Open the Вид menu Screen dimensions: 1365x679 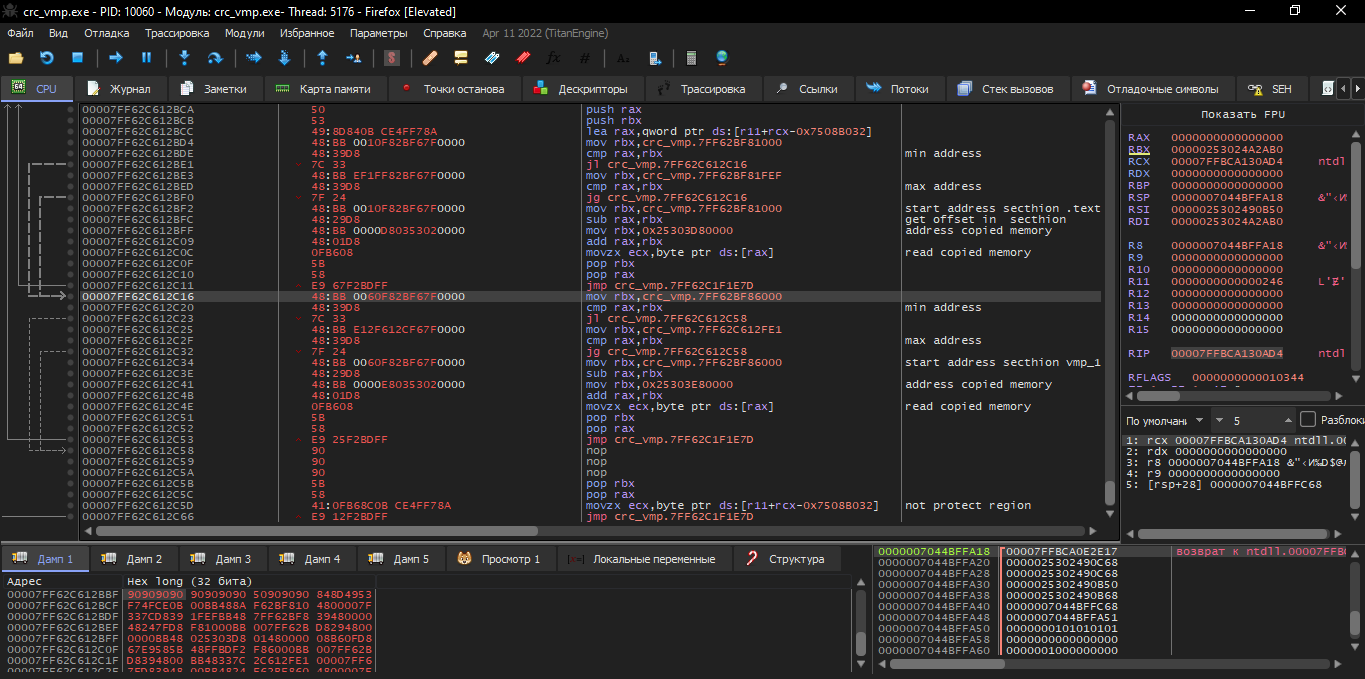coord(58,33)
